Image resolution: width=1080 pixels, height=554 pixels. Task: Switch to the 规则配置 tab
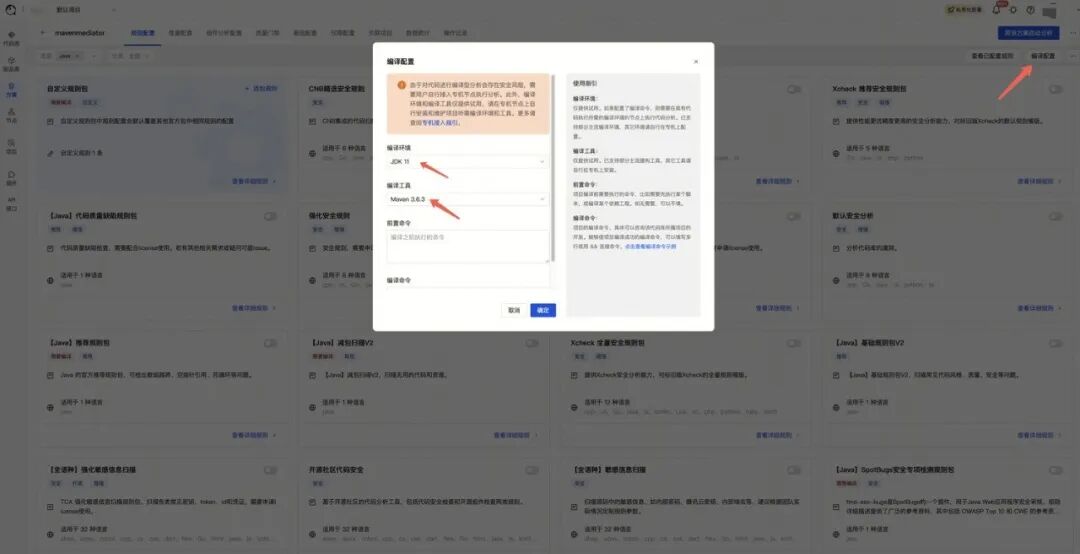(x=143, y=32)
